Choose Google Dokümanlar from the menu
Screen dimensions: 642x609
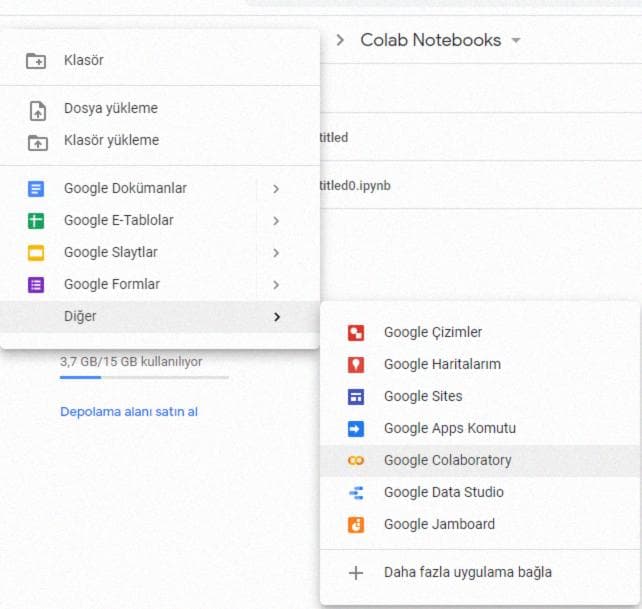160,189
